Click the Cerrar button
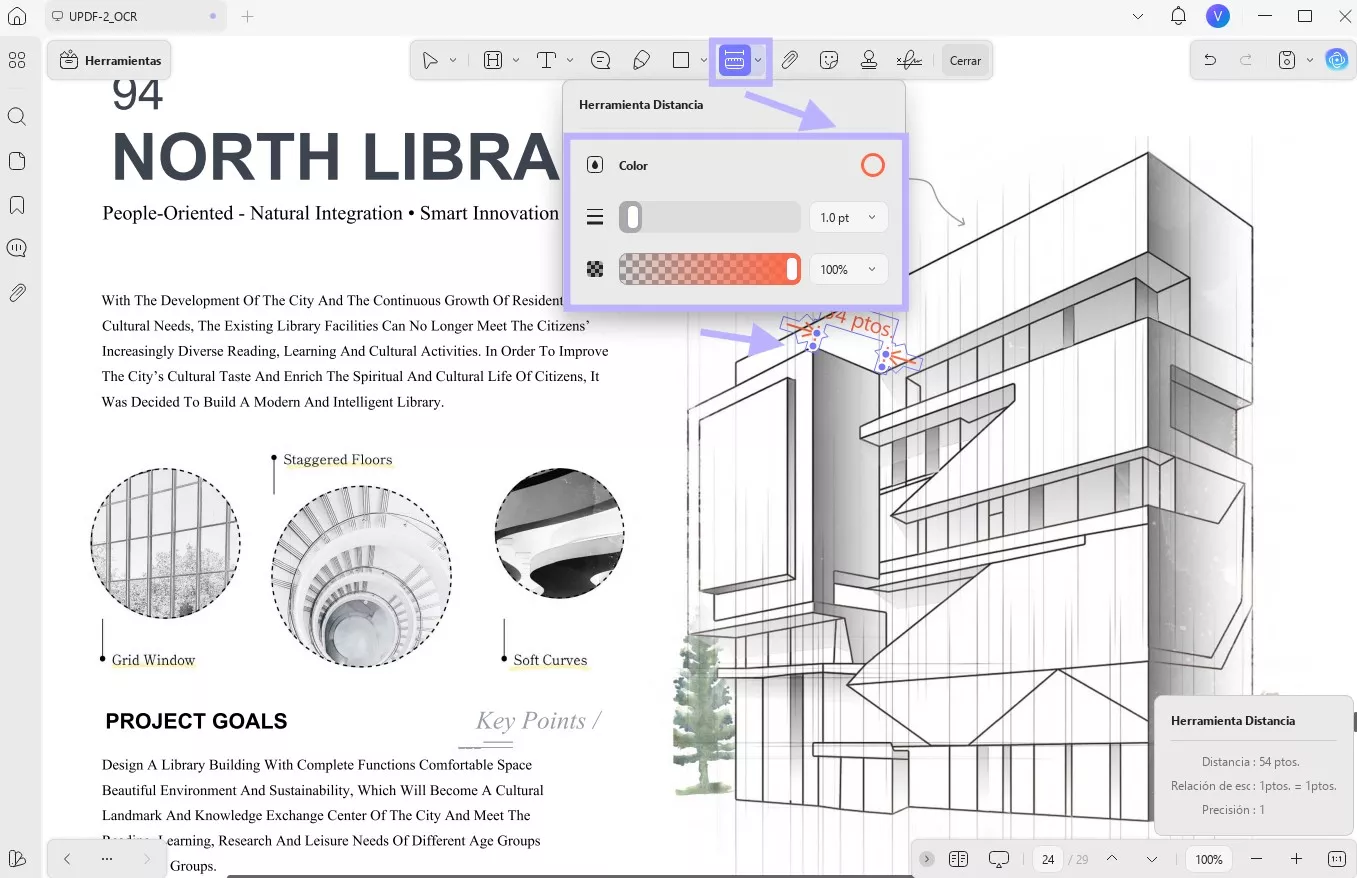Image resolution: width=1357 pixels, height=878 pixels. click(965, 60)
